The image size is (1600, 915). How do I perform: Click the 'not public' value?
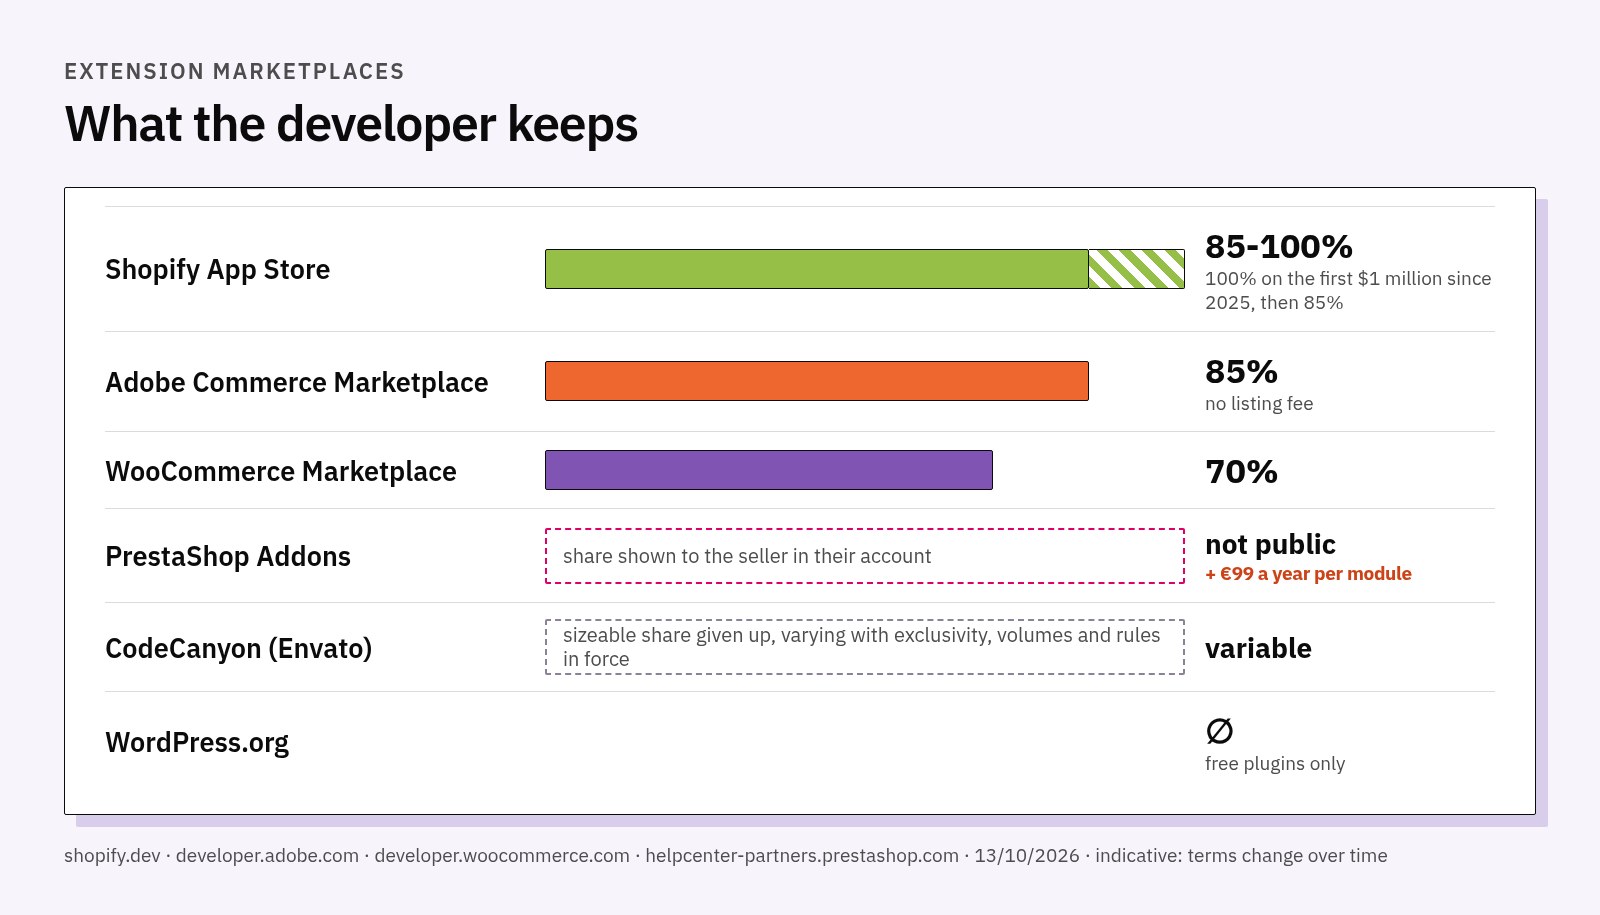[x=1270, y=544]
